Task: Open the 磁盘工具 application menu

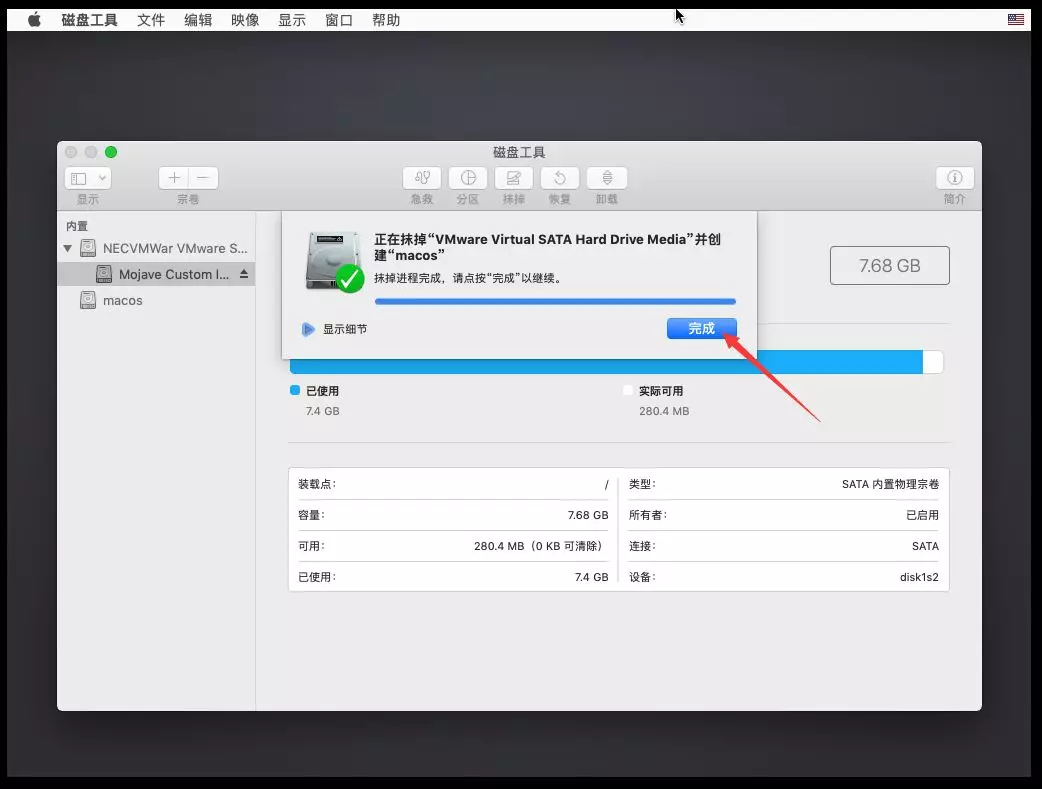Action: 89,20
